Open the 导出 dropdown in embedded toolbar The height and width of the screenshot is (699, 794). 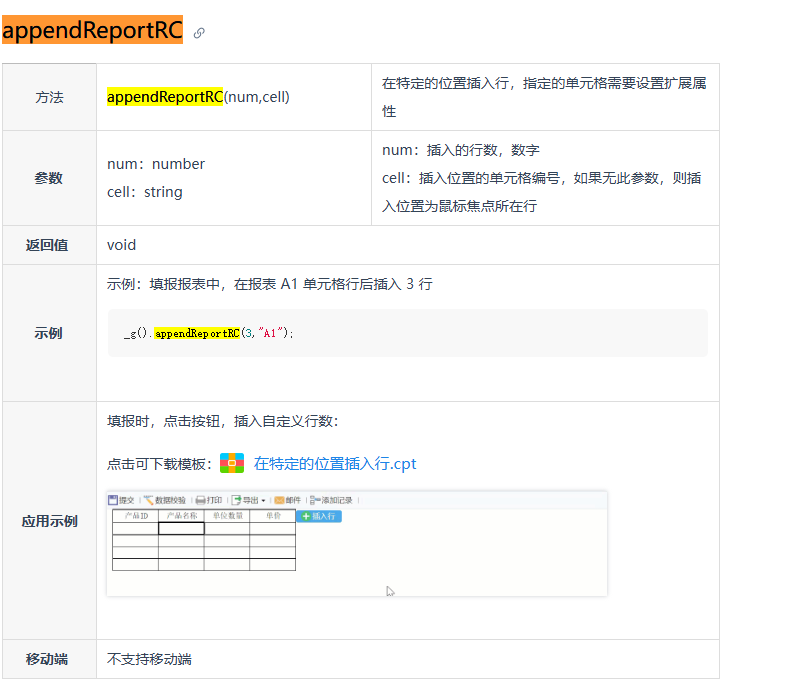(249, 500)
